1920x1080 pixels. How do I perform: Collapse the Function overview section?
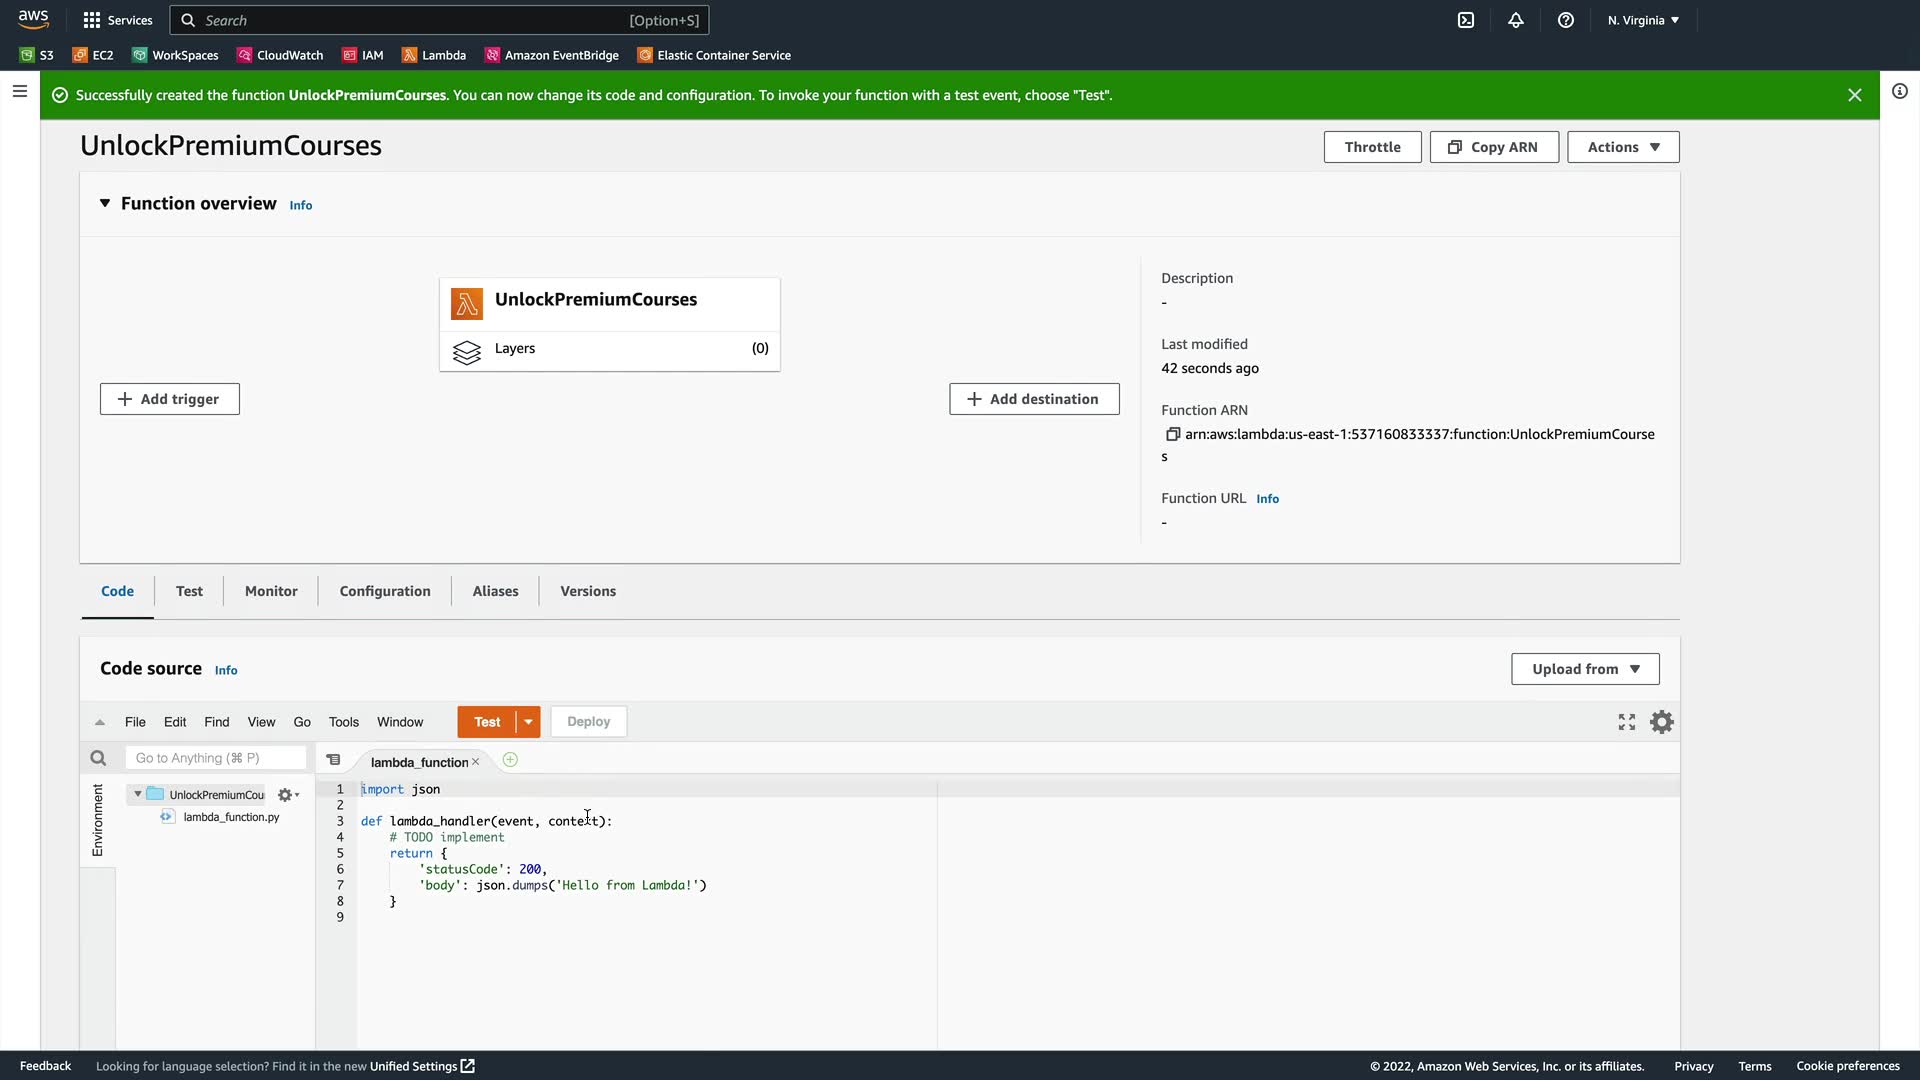[105, 203]
